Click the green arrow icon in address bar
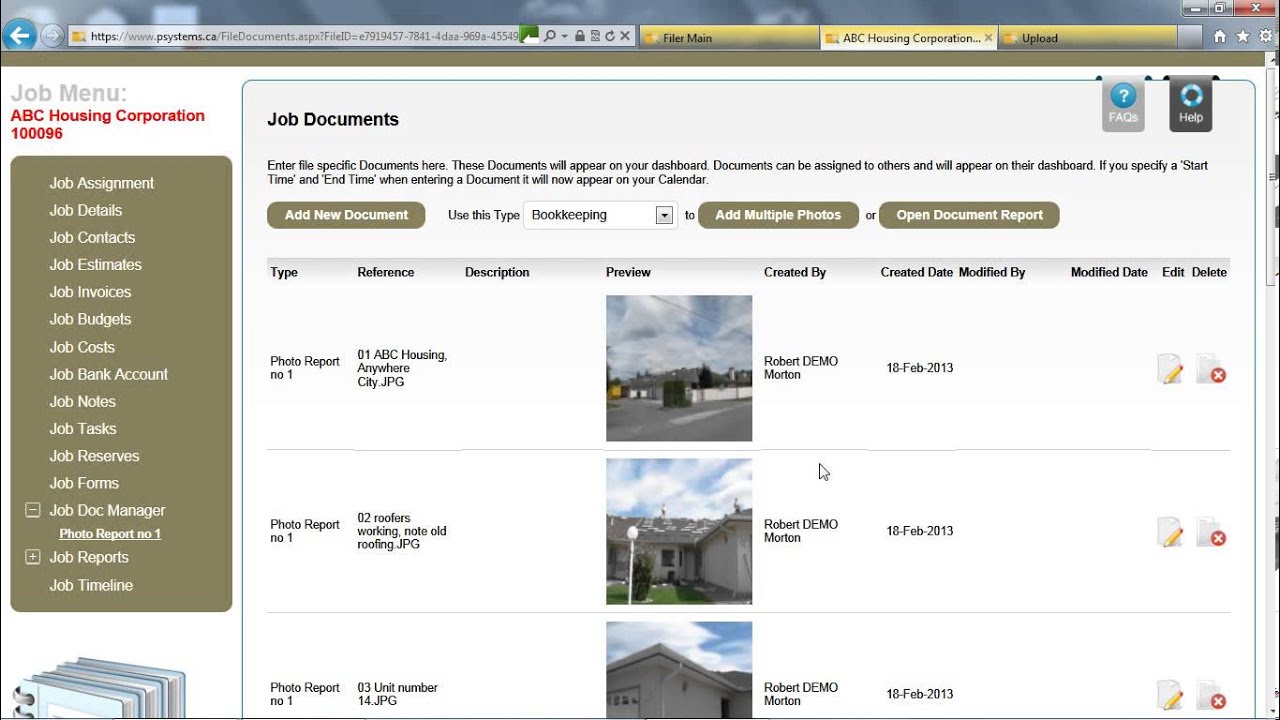The width and height of the screenshot is (1280, 720). pyautogui.click(x=530, y=36)
